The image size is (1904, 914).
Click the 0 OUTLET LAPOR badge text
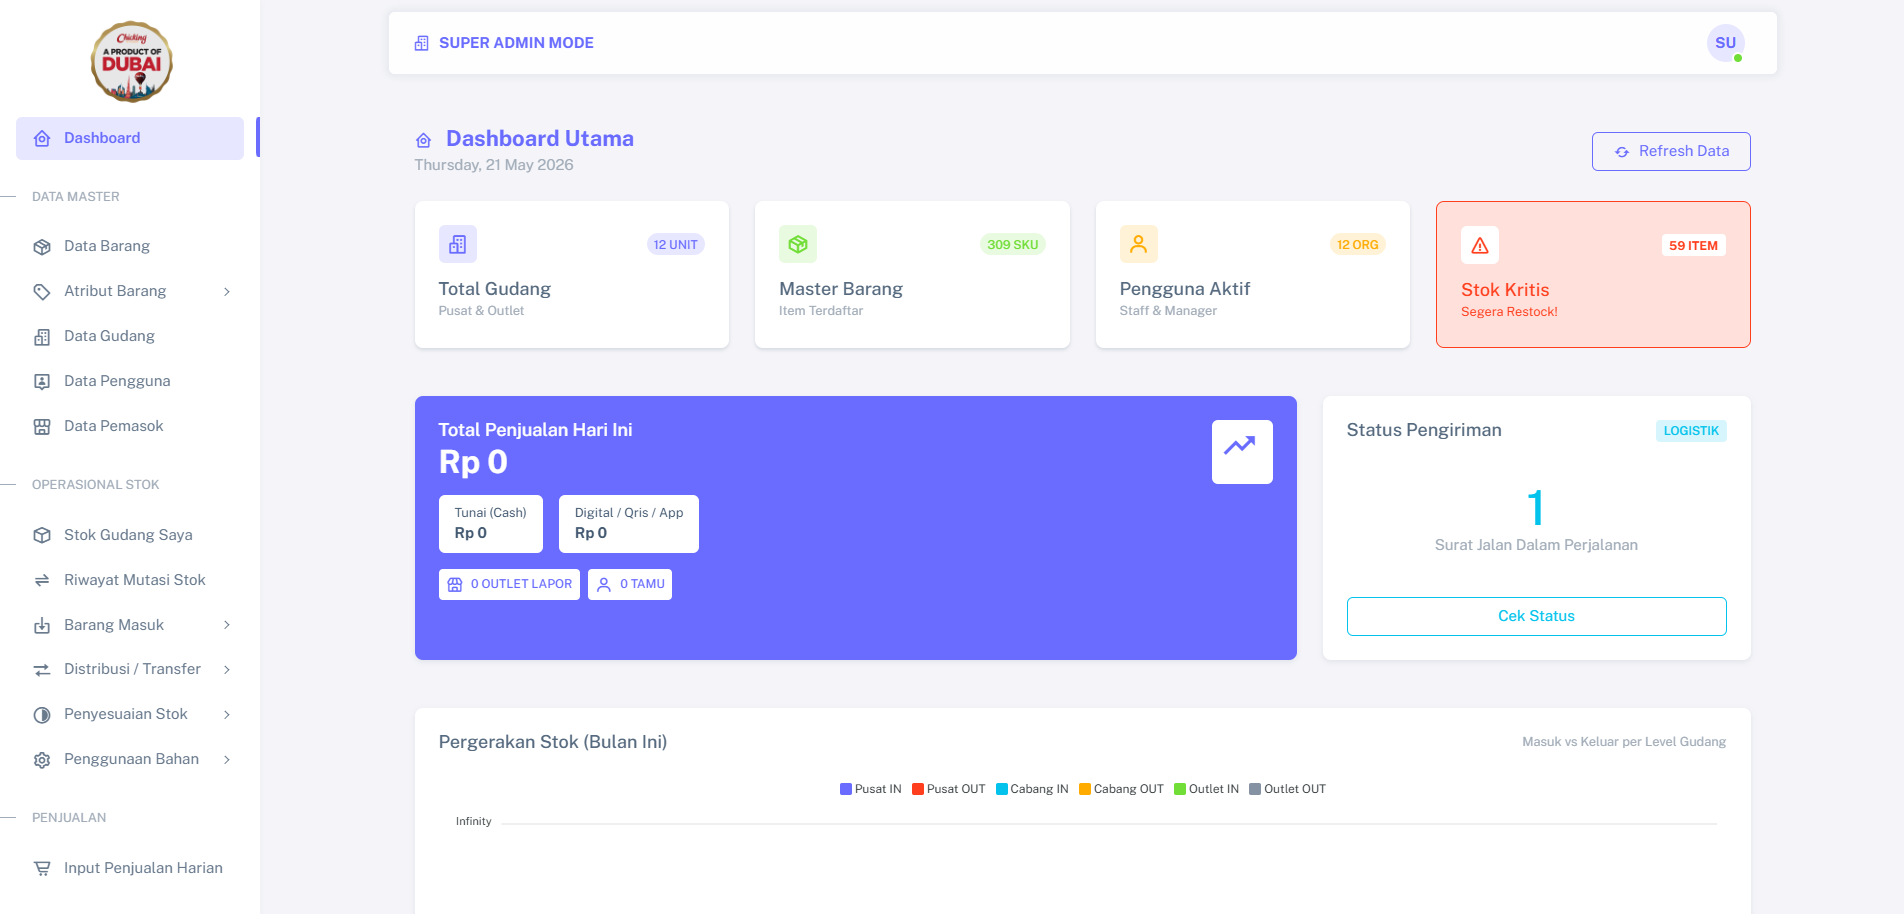tap(521, 584)
